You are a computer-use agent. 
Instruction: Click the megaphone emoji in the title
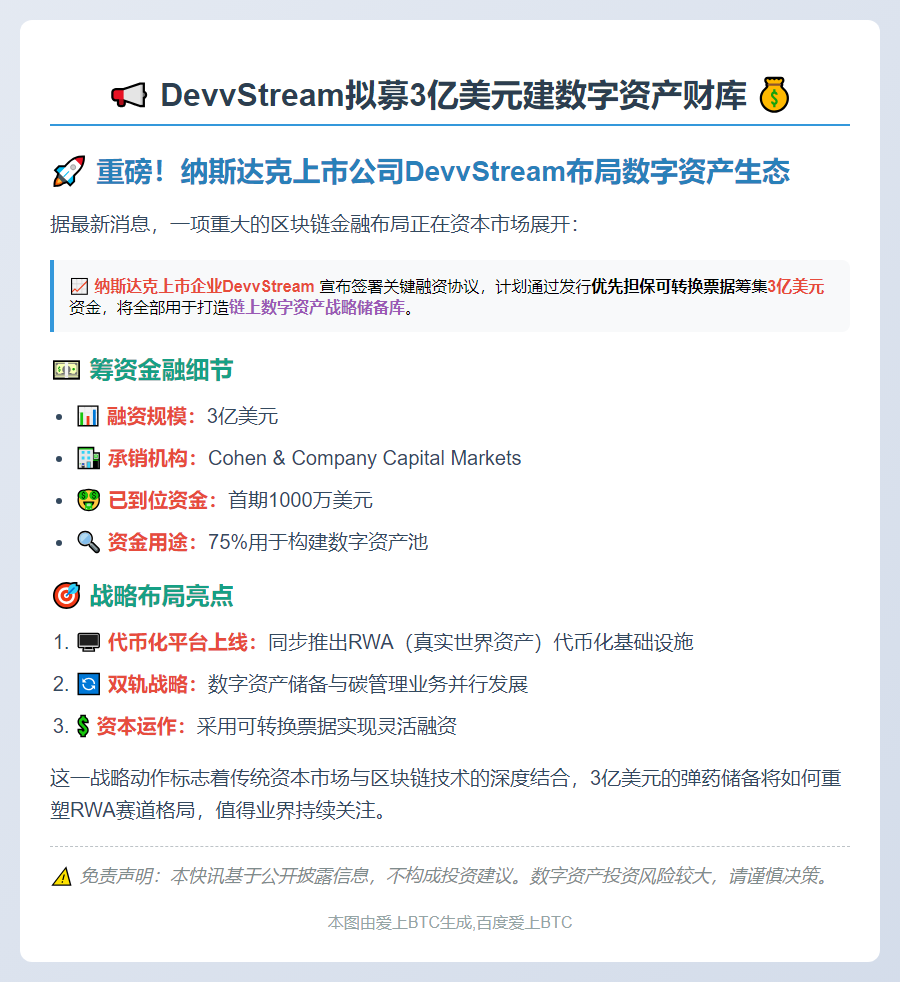coord(129,95)
